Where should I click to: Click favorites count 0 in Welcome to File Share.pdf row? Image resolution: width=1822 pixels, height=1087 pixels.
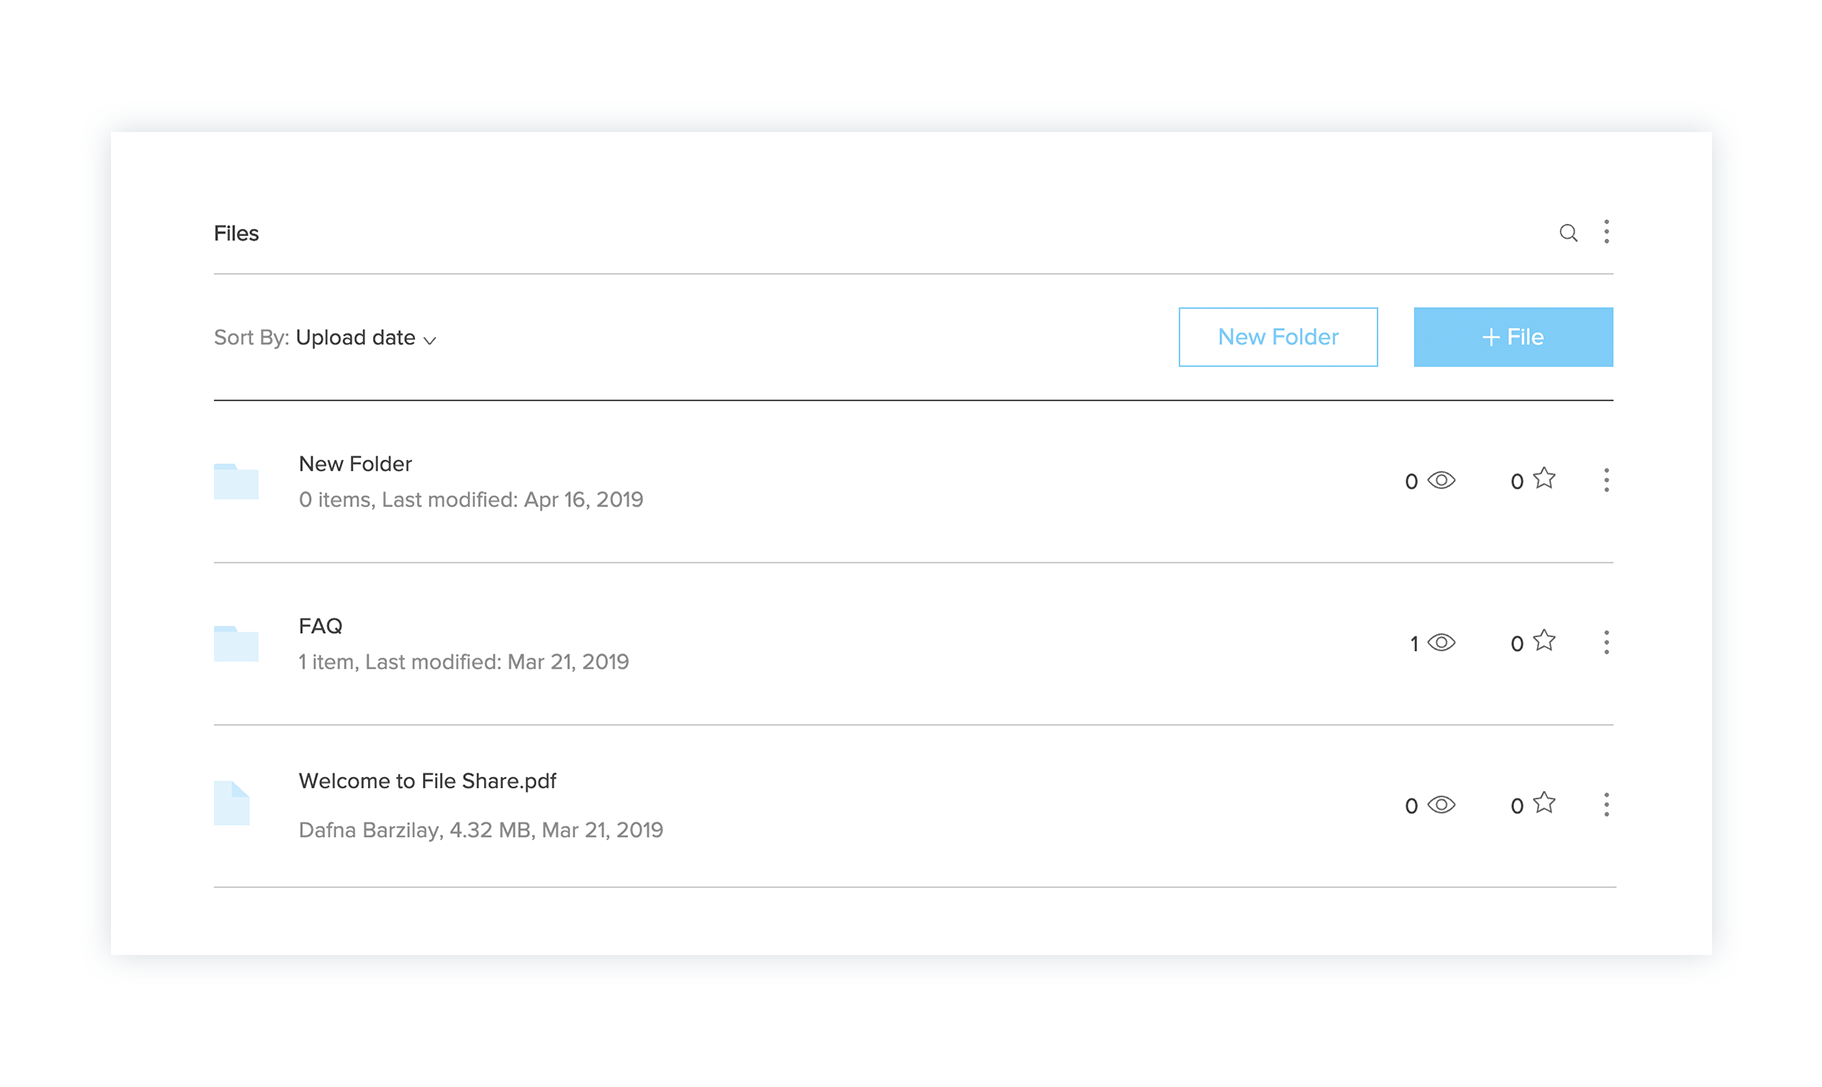[x=1517, y=806]
